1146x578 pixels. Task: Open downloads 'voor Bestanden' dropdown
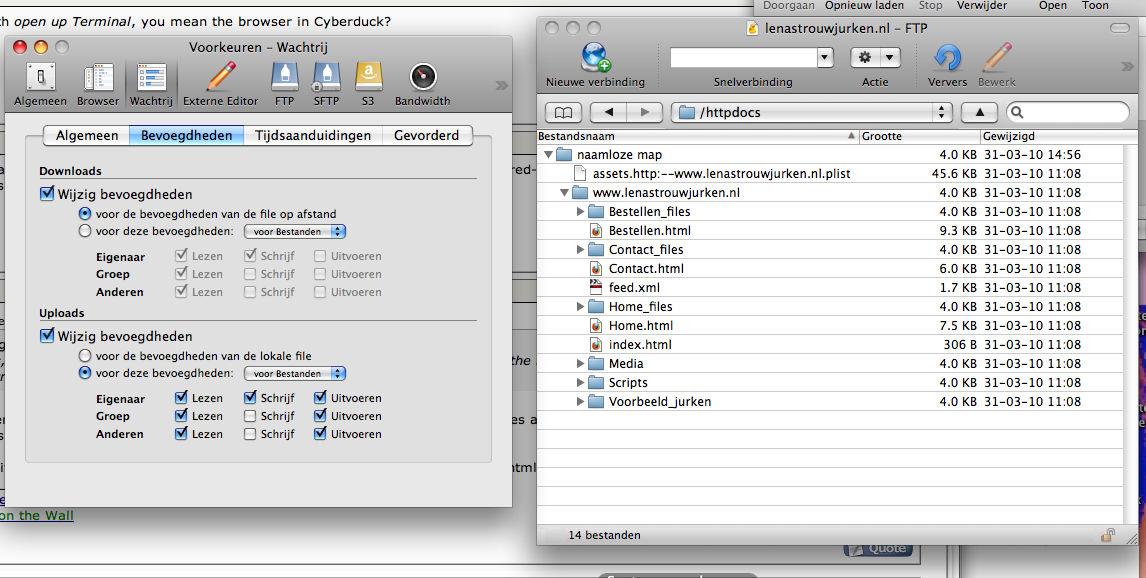[x=295, y=232]
